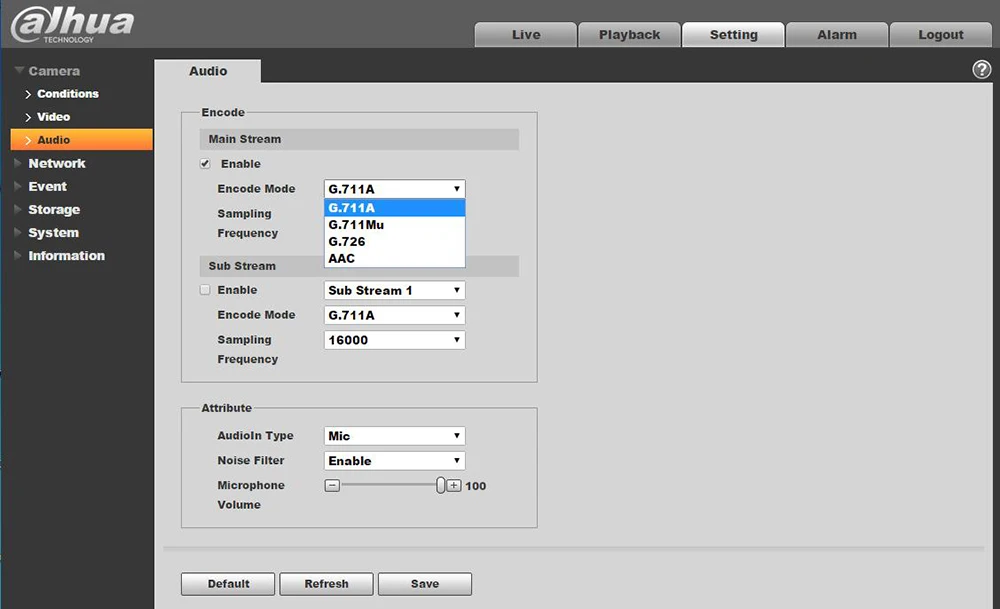The width and height of the screenshot is (1000, 609).
Task: Check the Sub Stream Enable checkbox
Action: point(205,290)
